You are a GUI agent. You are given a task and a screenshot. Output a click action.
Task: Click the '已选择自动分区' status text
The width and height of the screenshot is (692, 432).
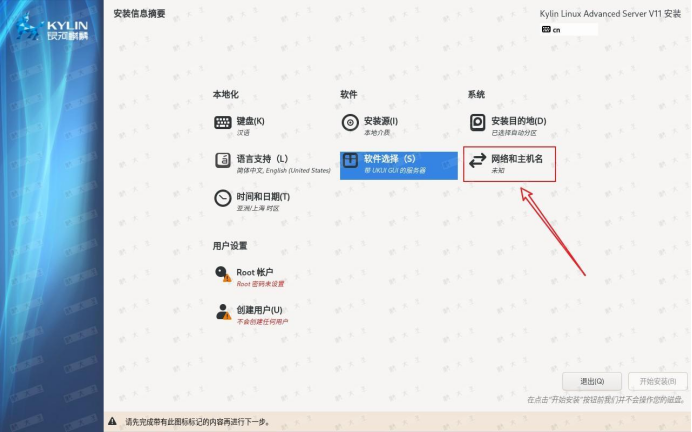[x=514, y=133]
